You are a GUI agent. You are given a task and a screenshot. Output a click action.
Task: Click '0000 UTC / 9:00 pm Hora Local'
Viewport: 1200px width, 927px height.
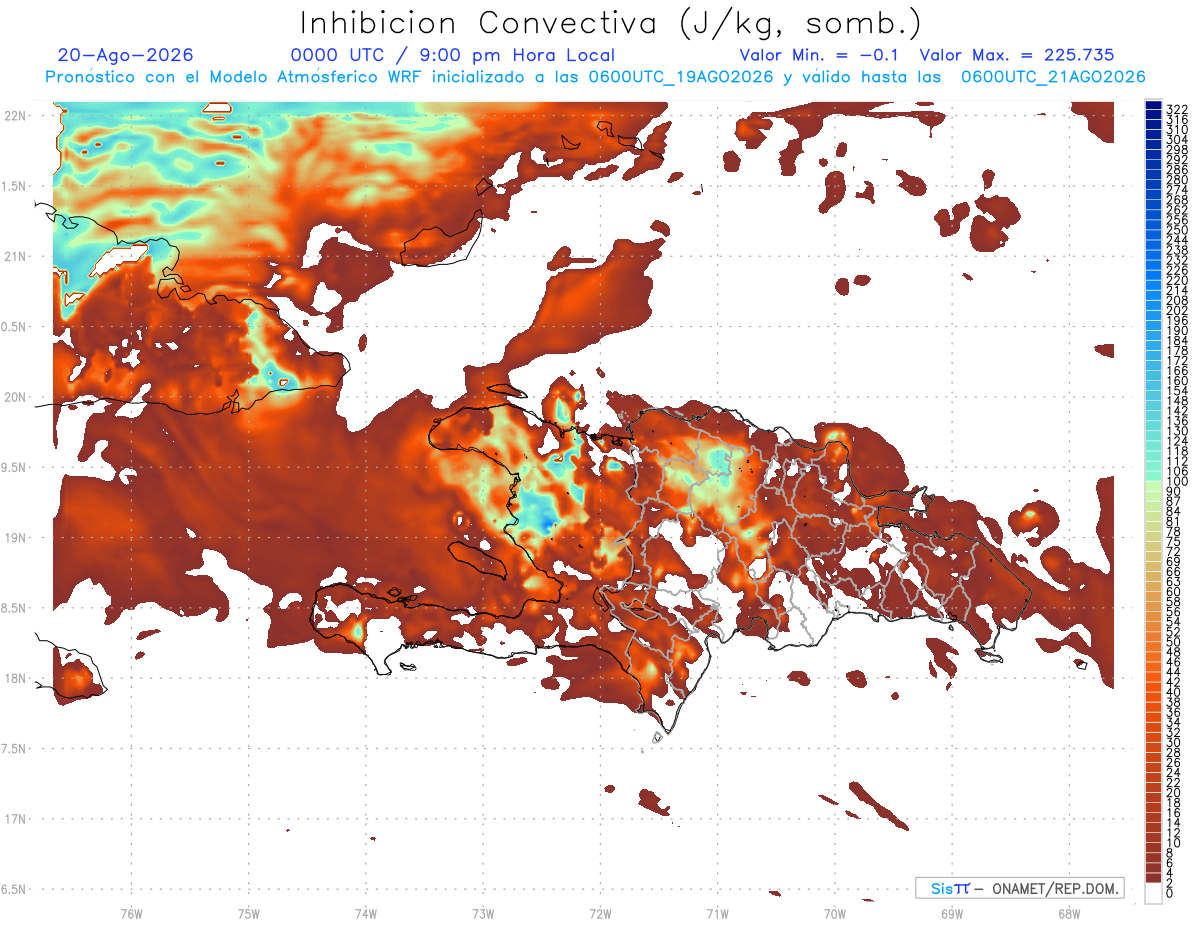click(453, 55)
